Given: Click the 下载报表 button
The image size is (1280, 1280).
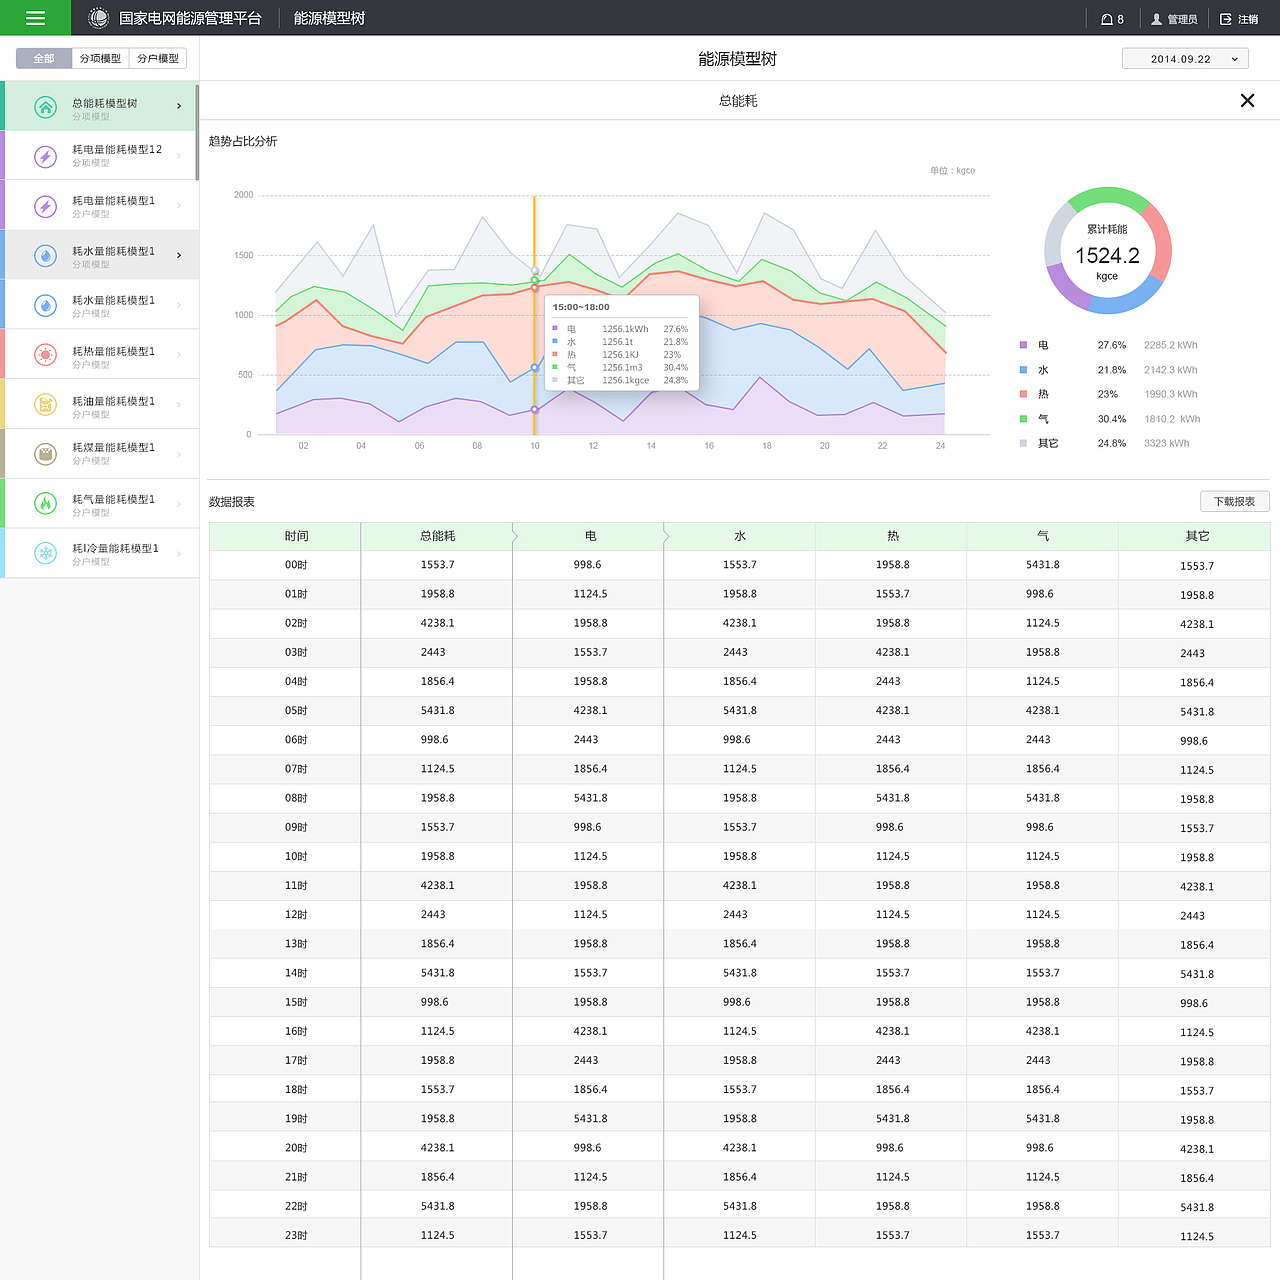Looking at the screenshot, I should pos(1234,501).
